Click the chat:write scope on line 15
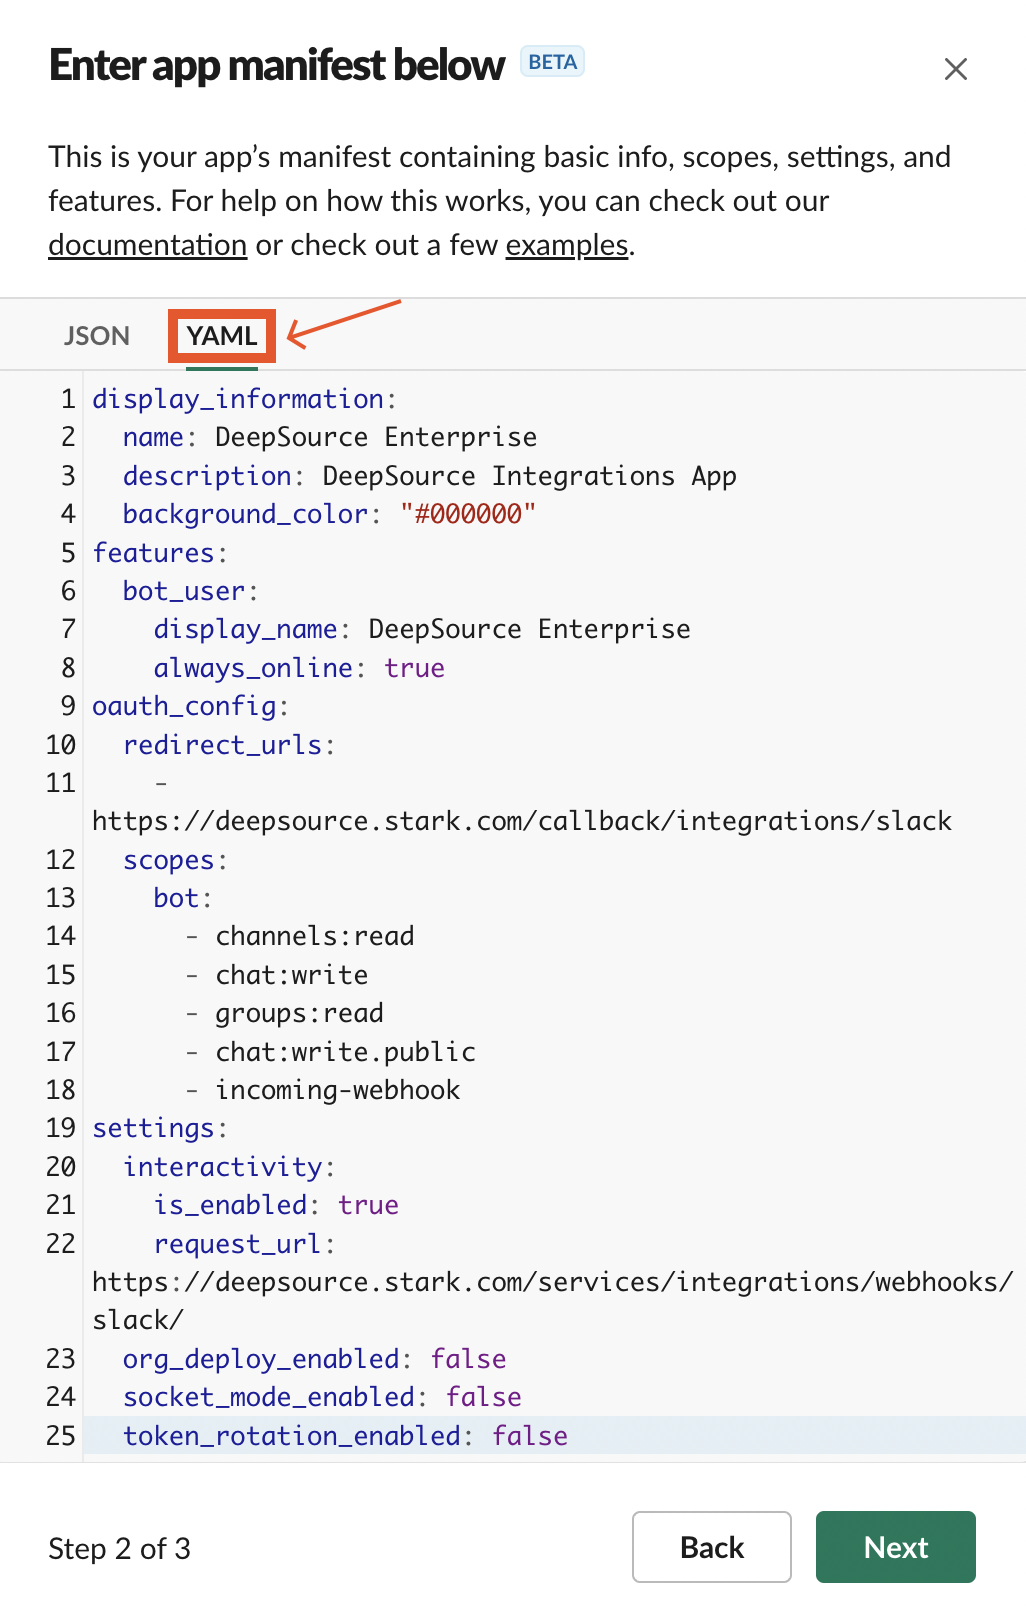1026x1624 pixels. point(292,975)
